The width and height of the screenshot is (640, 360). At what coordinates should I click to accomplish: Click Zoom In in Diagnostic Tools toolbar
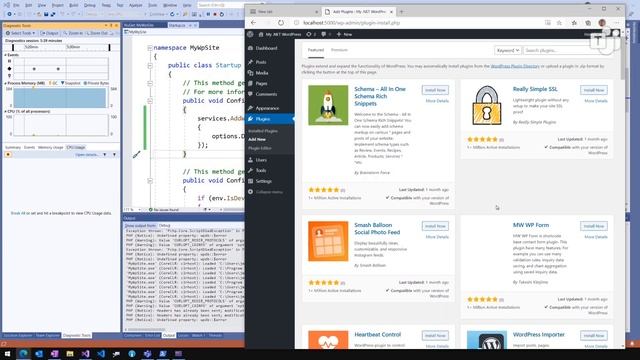pyautogui.click(x=73, y=33)
